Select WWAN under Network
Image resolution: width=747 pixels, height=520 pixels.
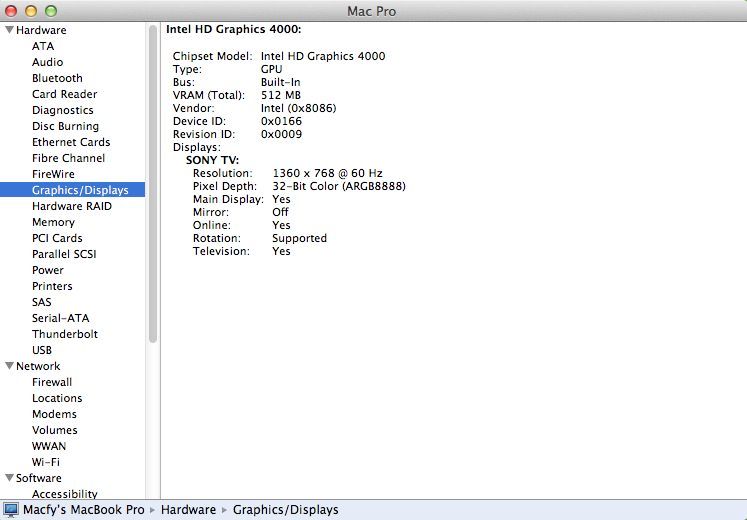coord(49,446)
